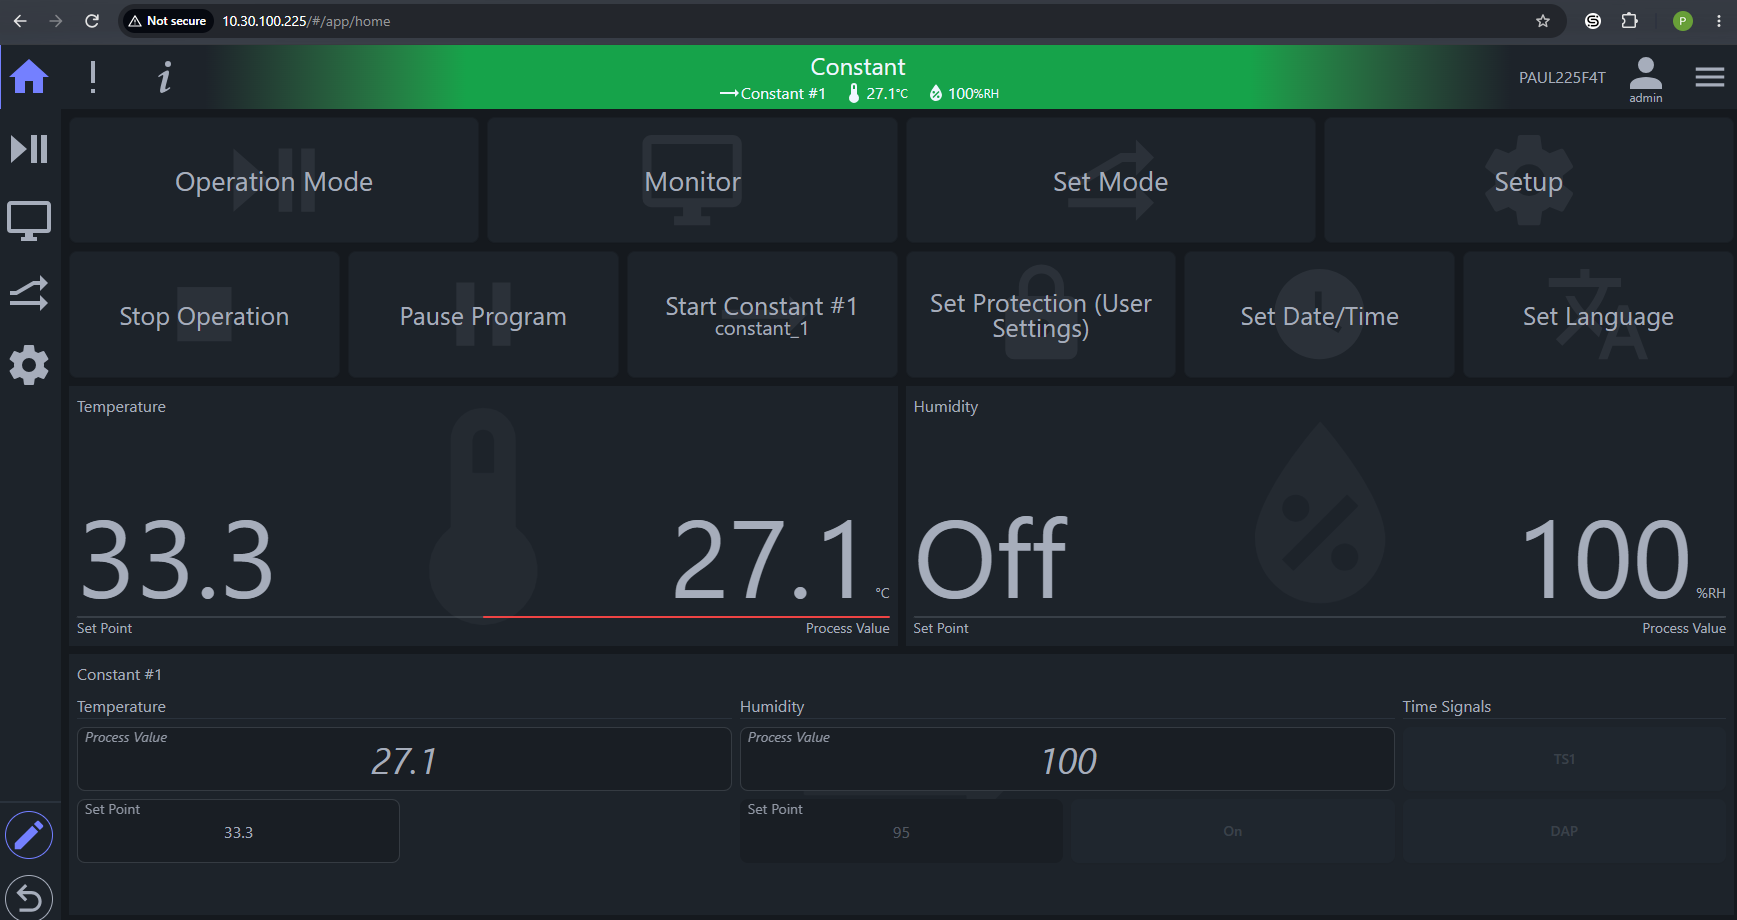
Task: Click the 100%RH status readout in header
Action: tap(964, 93)
